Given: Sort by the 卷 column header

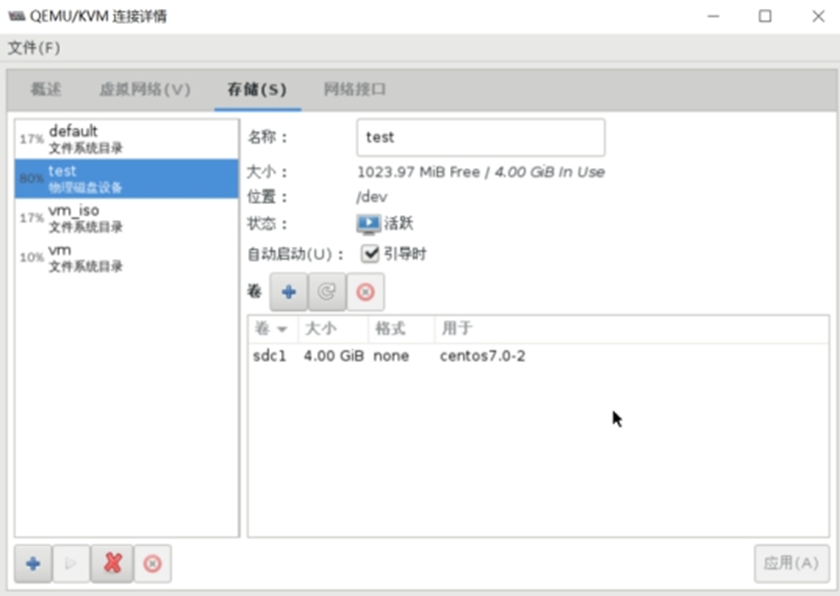Looking at the screenshot, I should [271, 329].
